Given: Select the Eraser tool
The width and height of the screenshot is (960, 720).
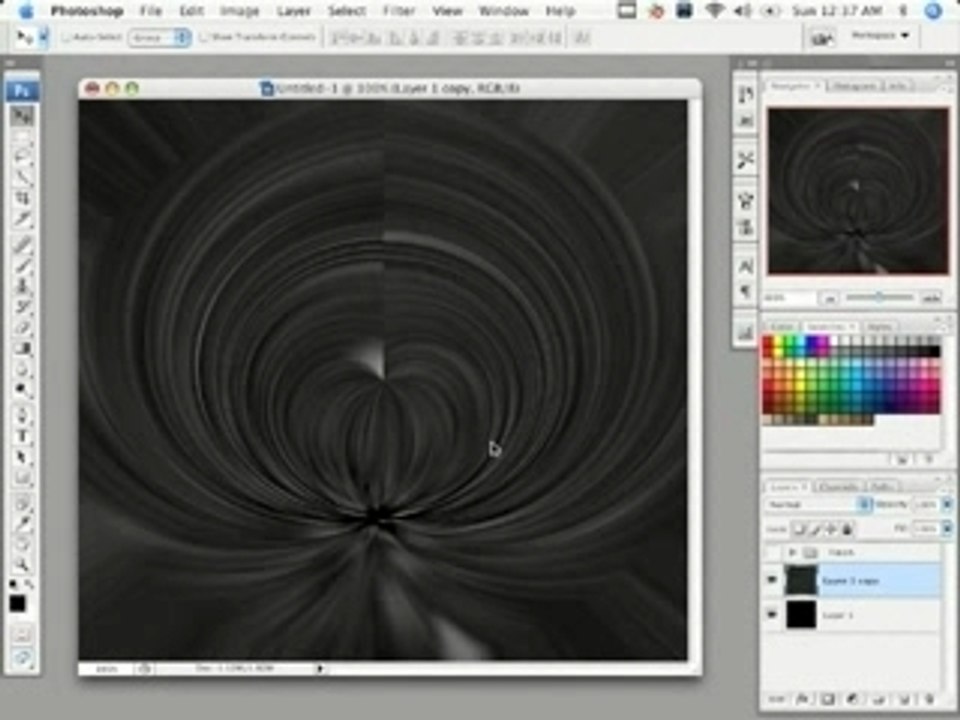Looking at the screenshot, I should pos(23,328).
